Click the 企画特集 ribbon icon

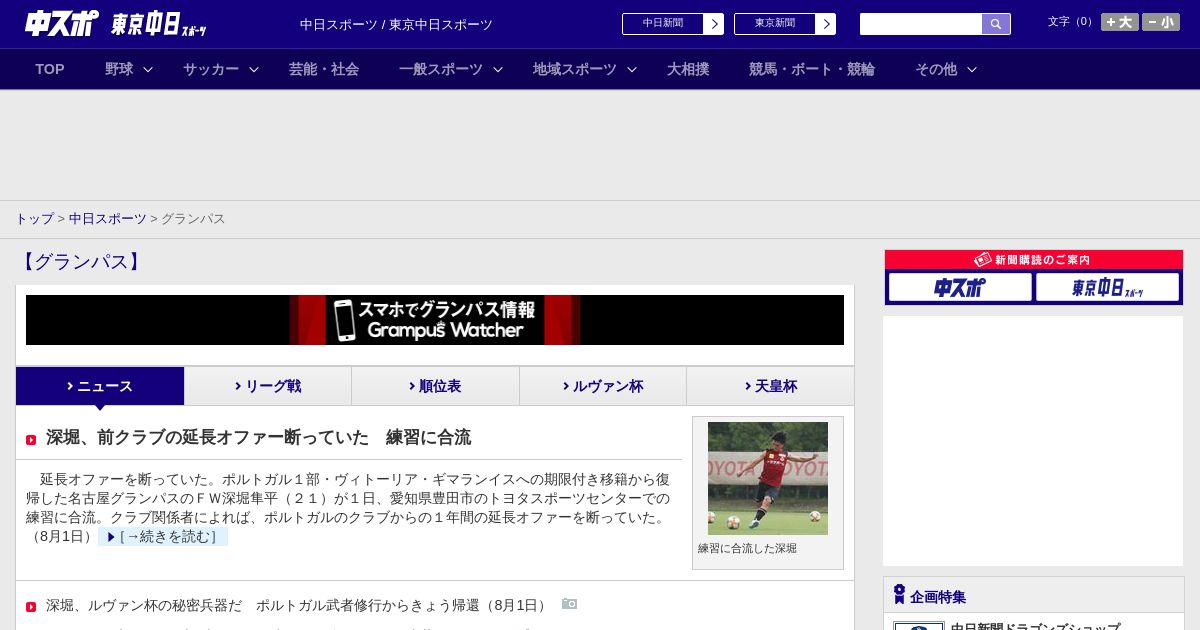pos(899,594)
